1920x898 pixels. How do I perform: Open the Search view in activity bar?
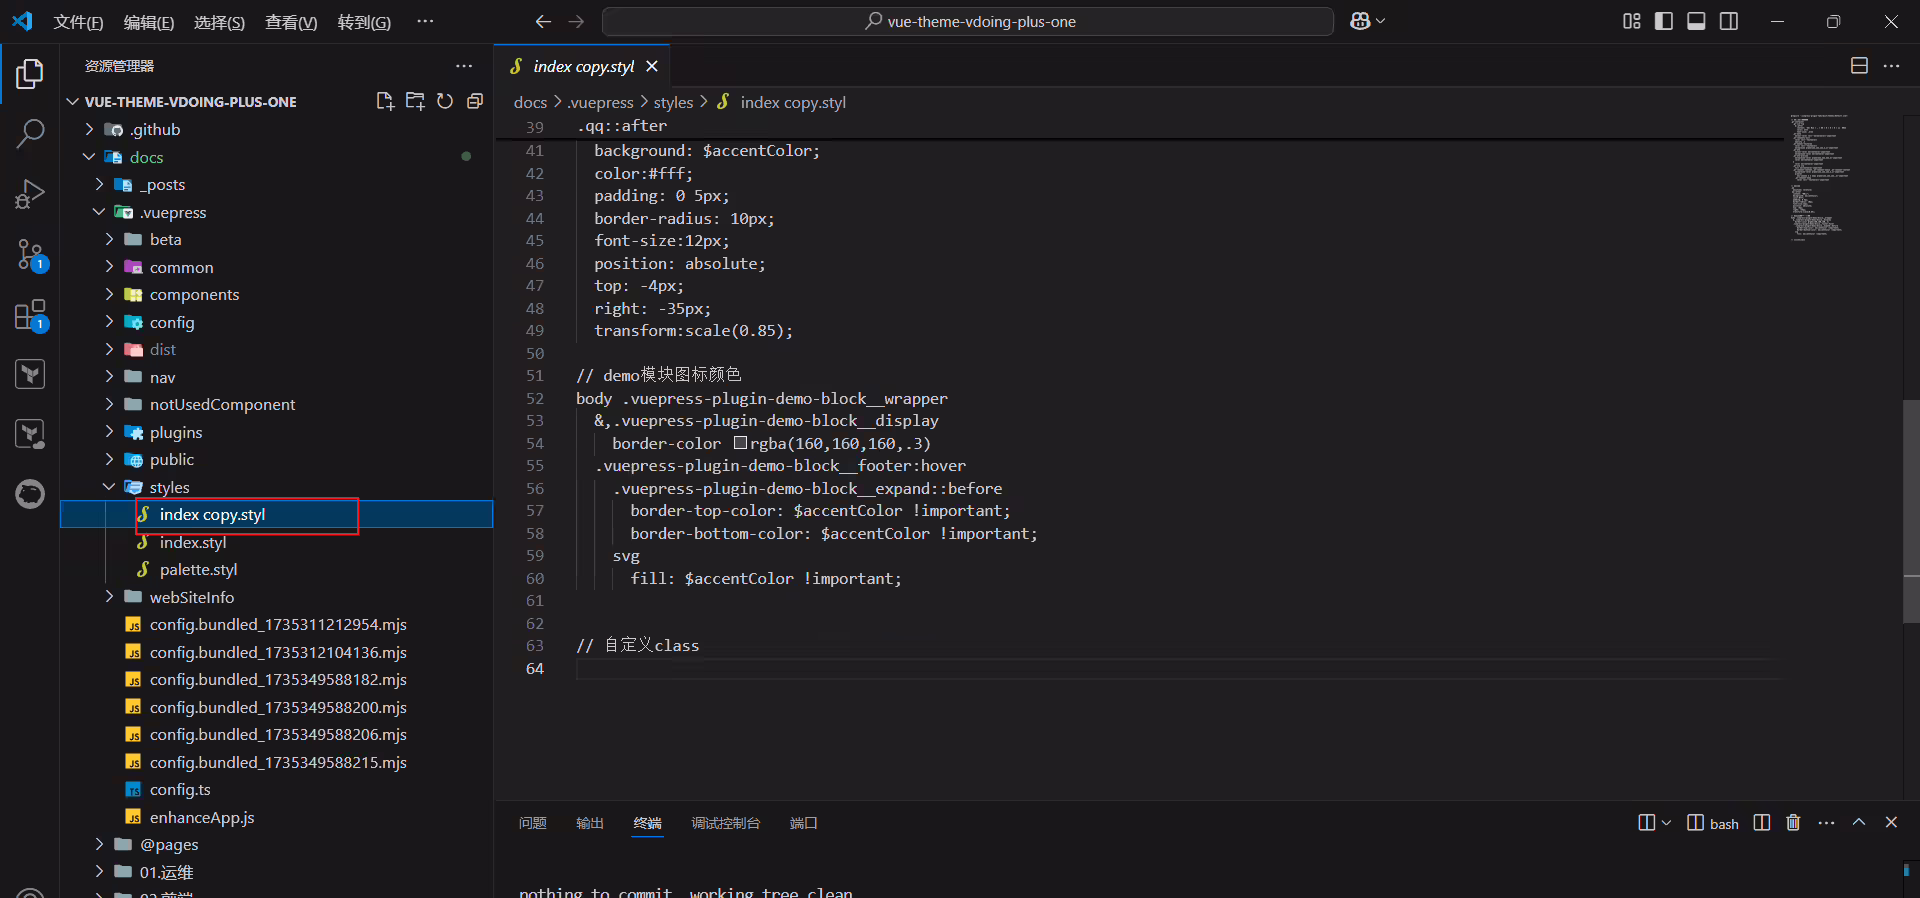(x=30, y=133)
